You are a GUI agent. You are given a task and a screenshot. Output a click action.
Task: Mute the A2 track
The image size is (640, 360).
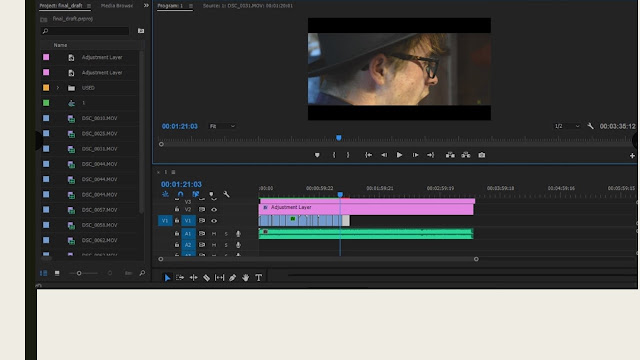click(213, 245)
